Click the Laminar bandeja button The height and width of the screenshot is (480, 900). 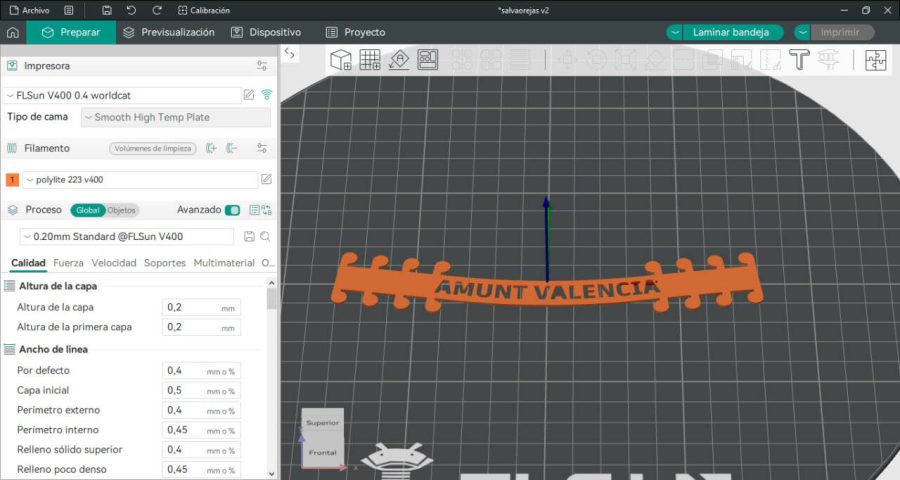click(x=731, y=32)
